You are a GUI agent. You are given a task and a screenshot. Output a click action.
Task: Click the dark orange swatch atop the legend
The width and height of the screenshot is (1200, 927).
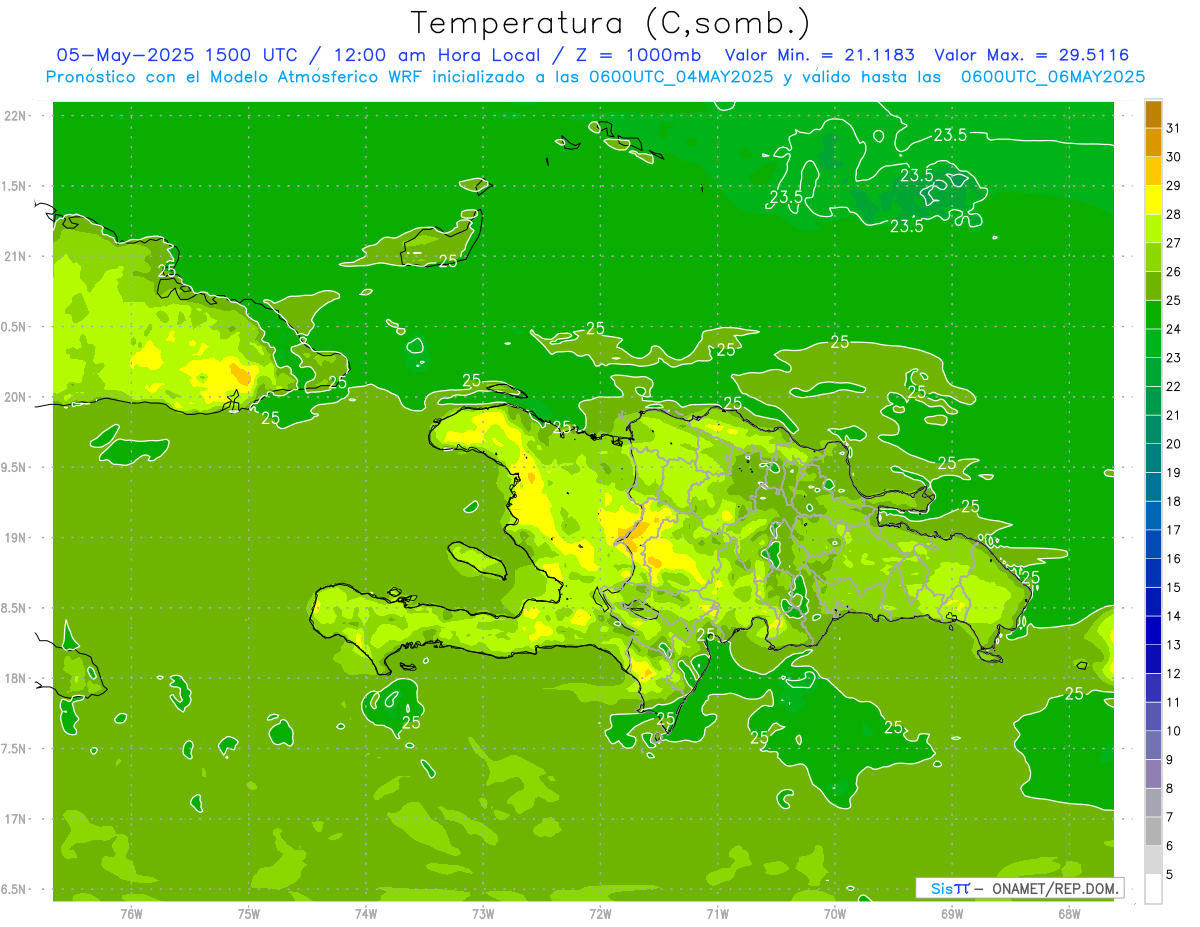(1154, 114)
